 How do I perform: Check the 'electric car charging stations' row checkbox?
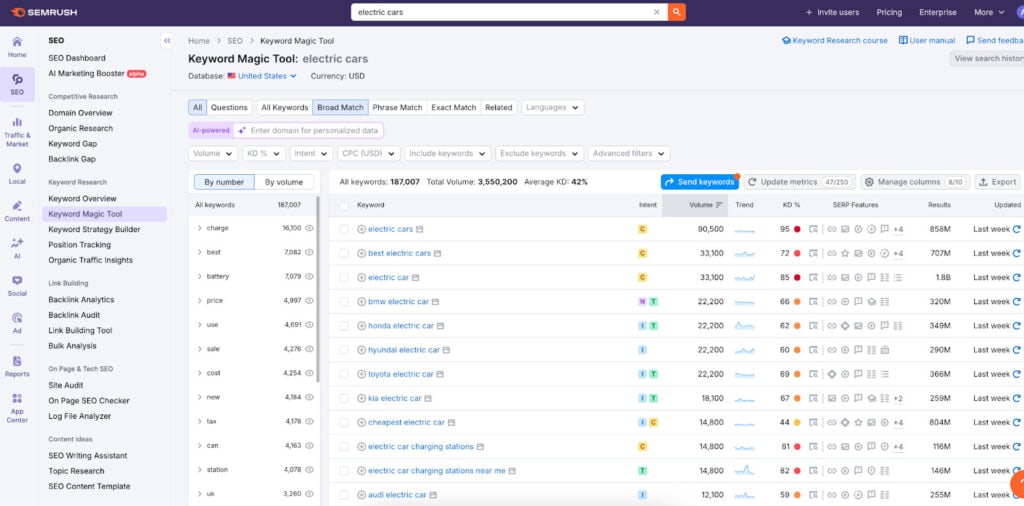[344, 447]
